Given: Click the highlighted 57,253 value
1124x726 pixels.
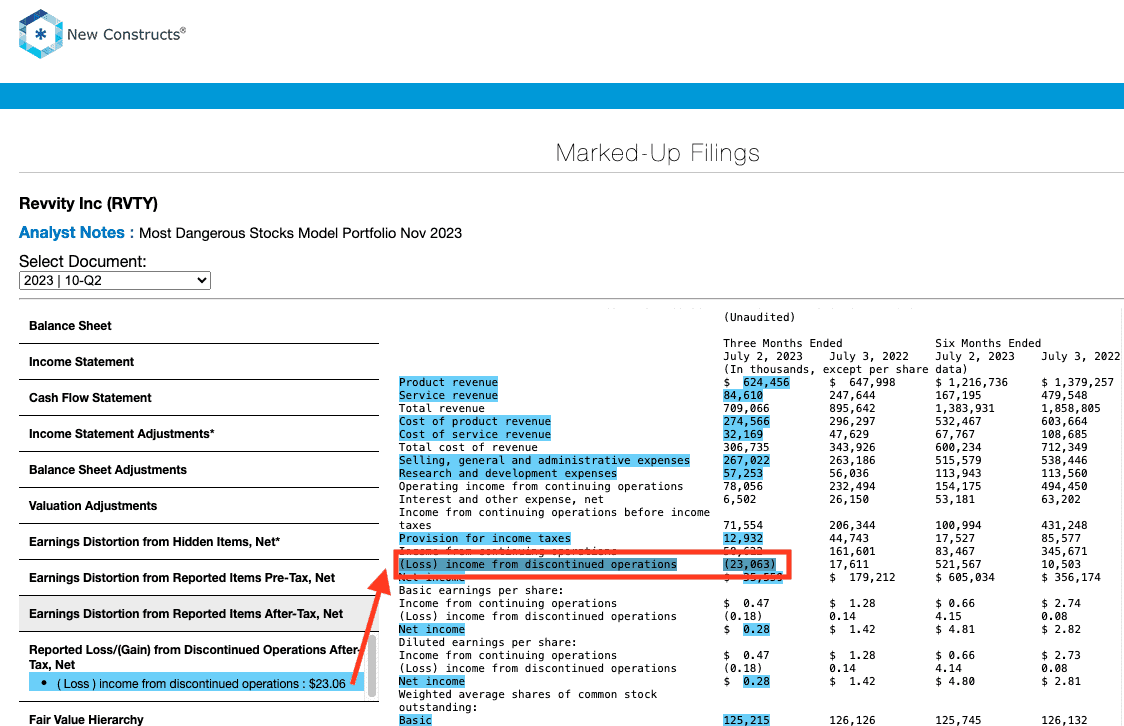Looking at the screenshot, I should coord(743,474).
